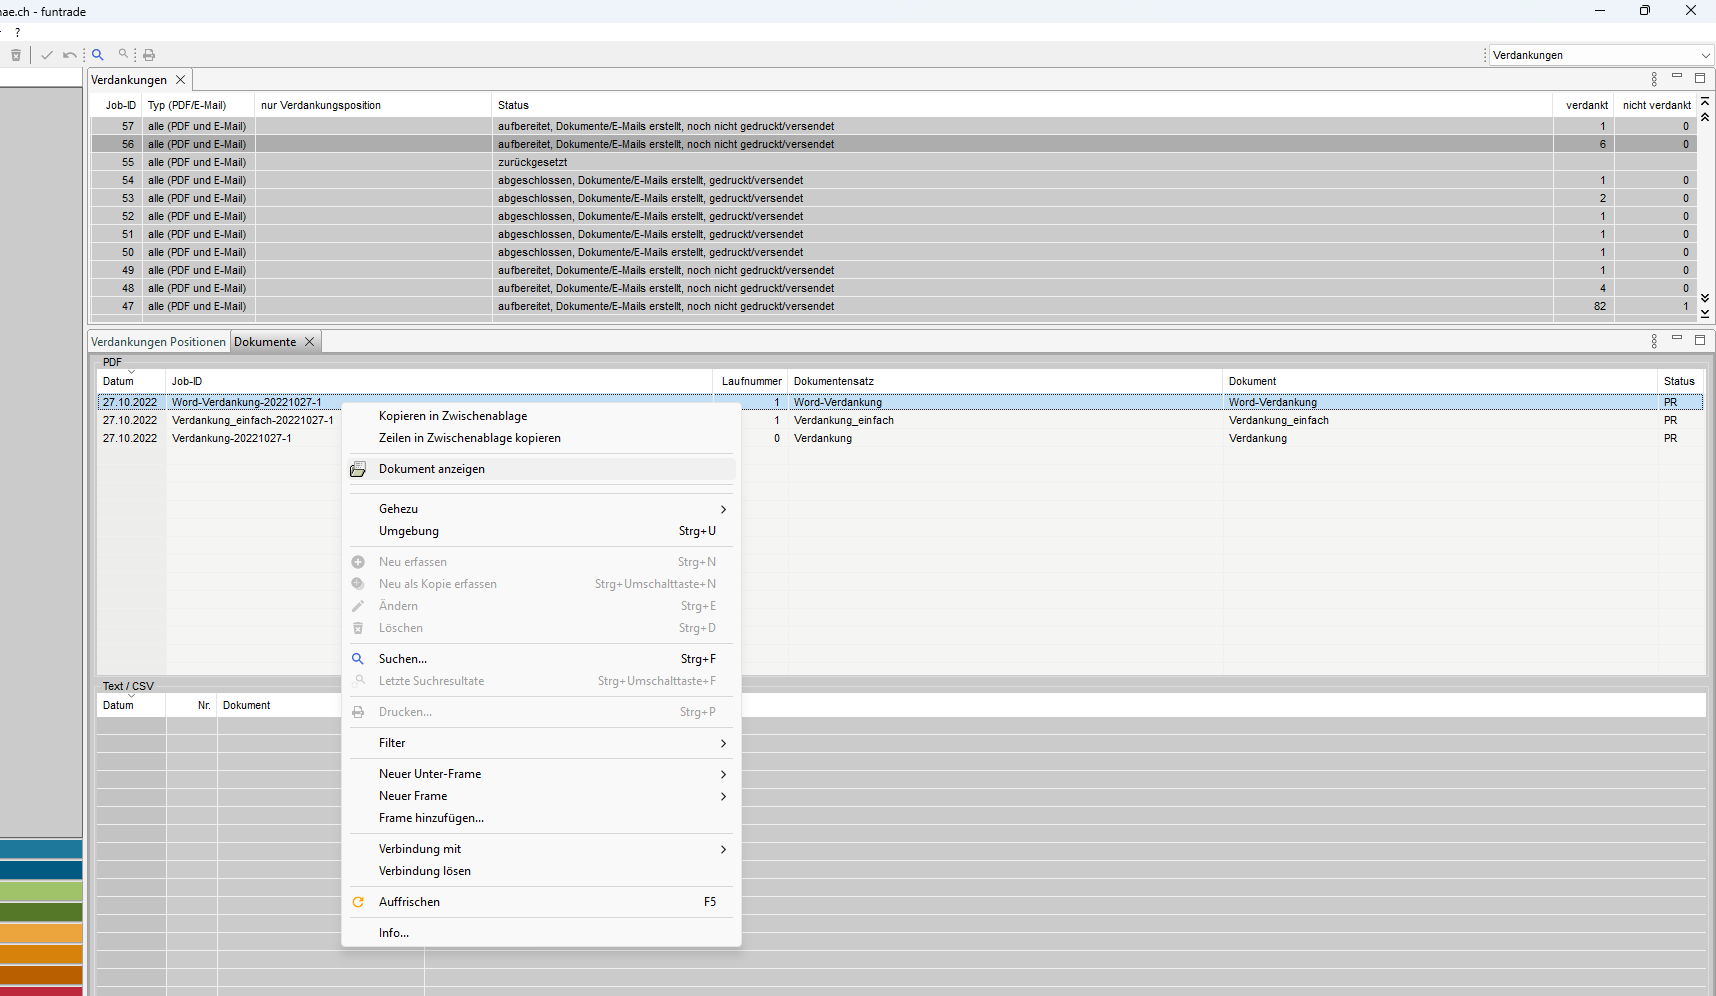The image size is (1716, 996).
Task: Expand the Filter submenu
Action: (723, 743)
